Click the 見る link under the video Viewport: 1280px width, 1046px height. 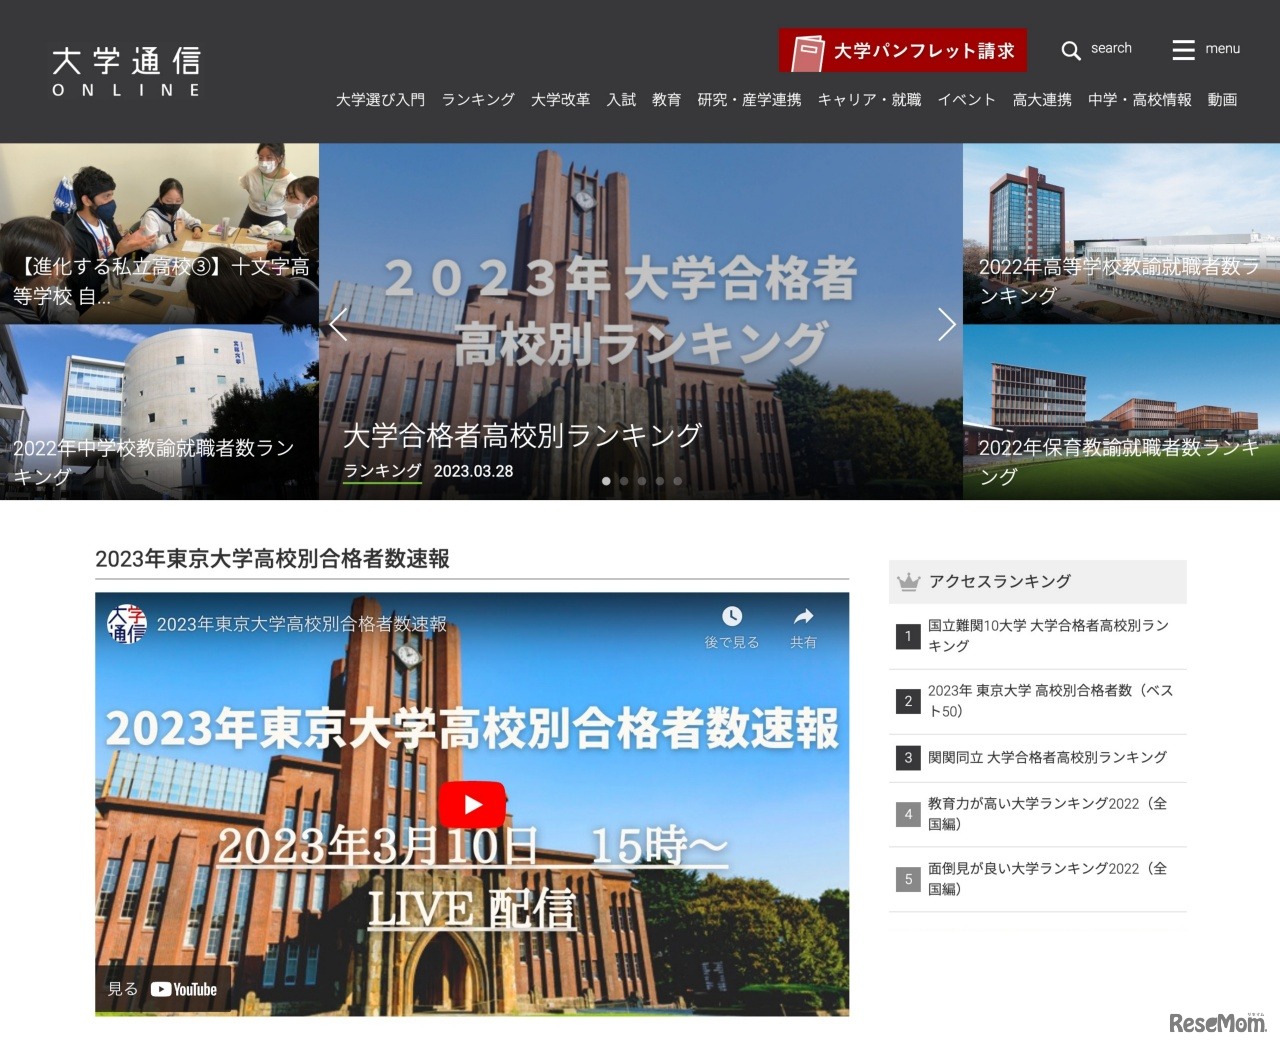(122, 989)
